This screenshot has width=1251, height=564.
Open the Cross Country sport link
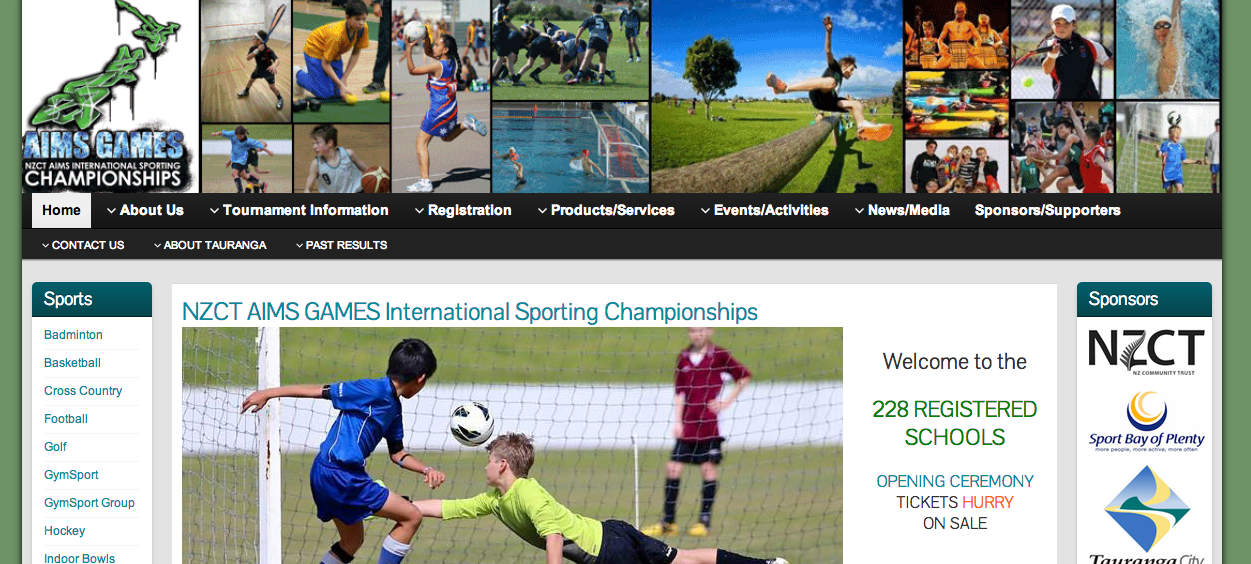[83, 391]
